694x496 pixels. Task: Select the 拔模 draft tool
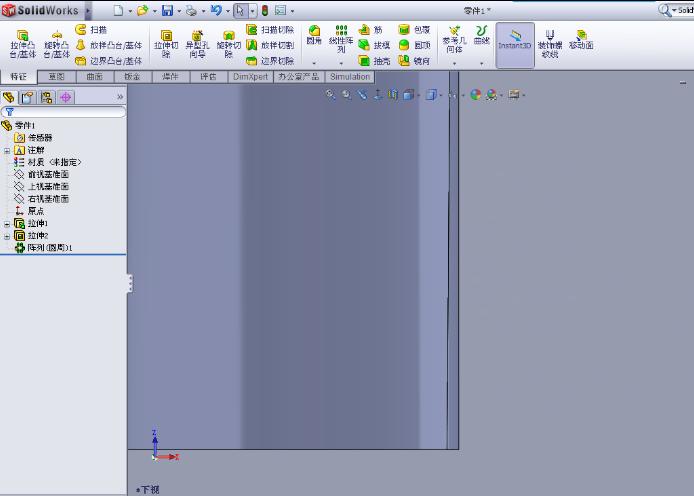tap(374, 45)
